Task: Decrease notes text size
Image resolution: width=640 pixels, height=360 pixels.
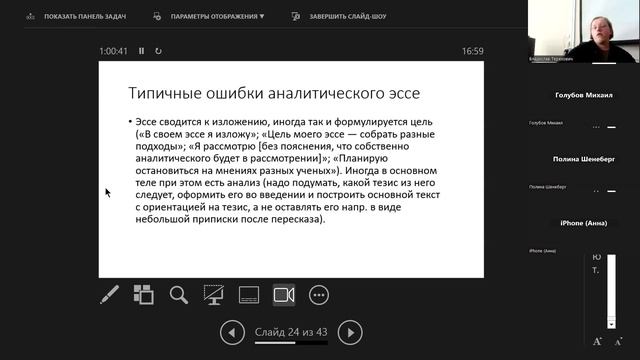Action: tap(618, 341)
